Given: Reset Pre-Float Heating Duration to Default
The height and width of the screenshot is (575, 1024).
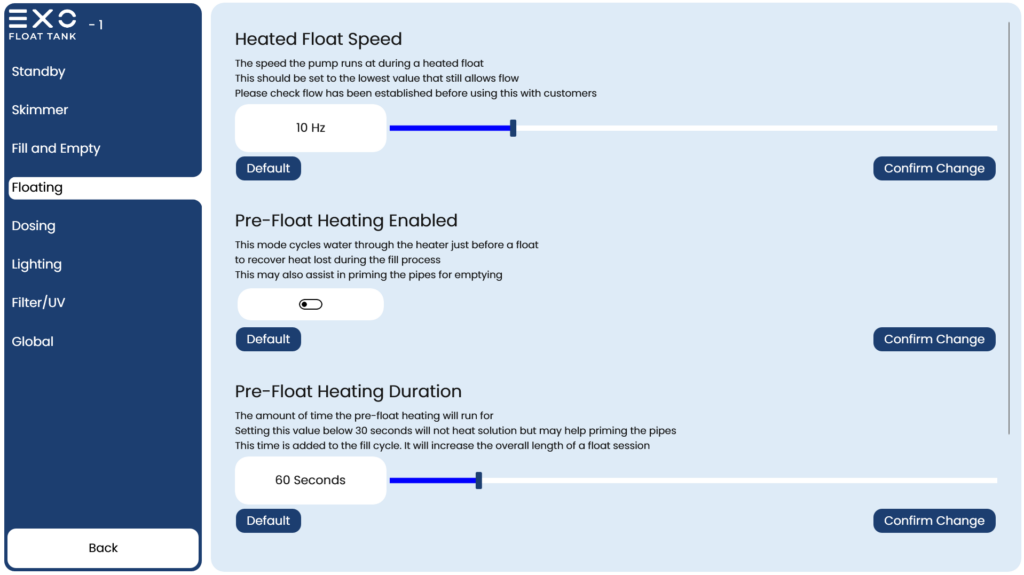Looking at the screenshot, I should click(x=268, y=521).
